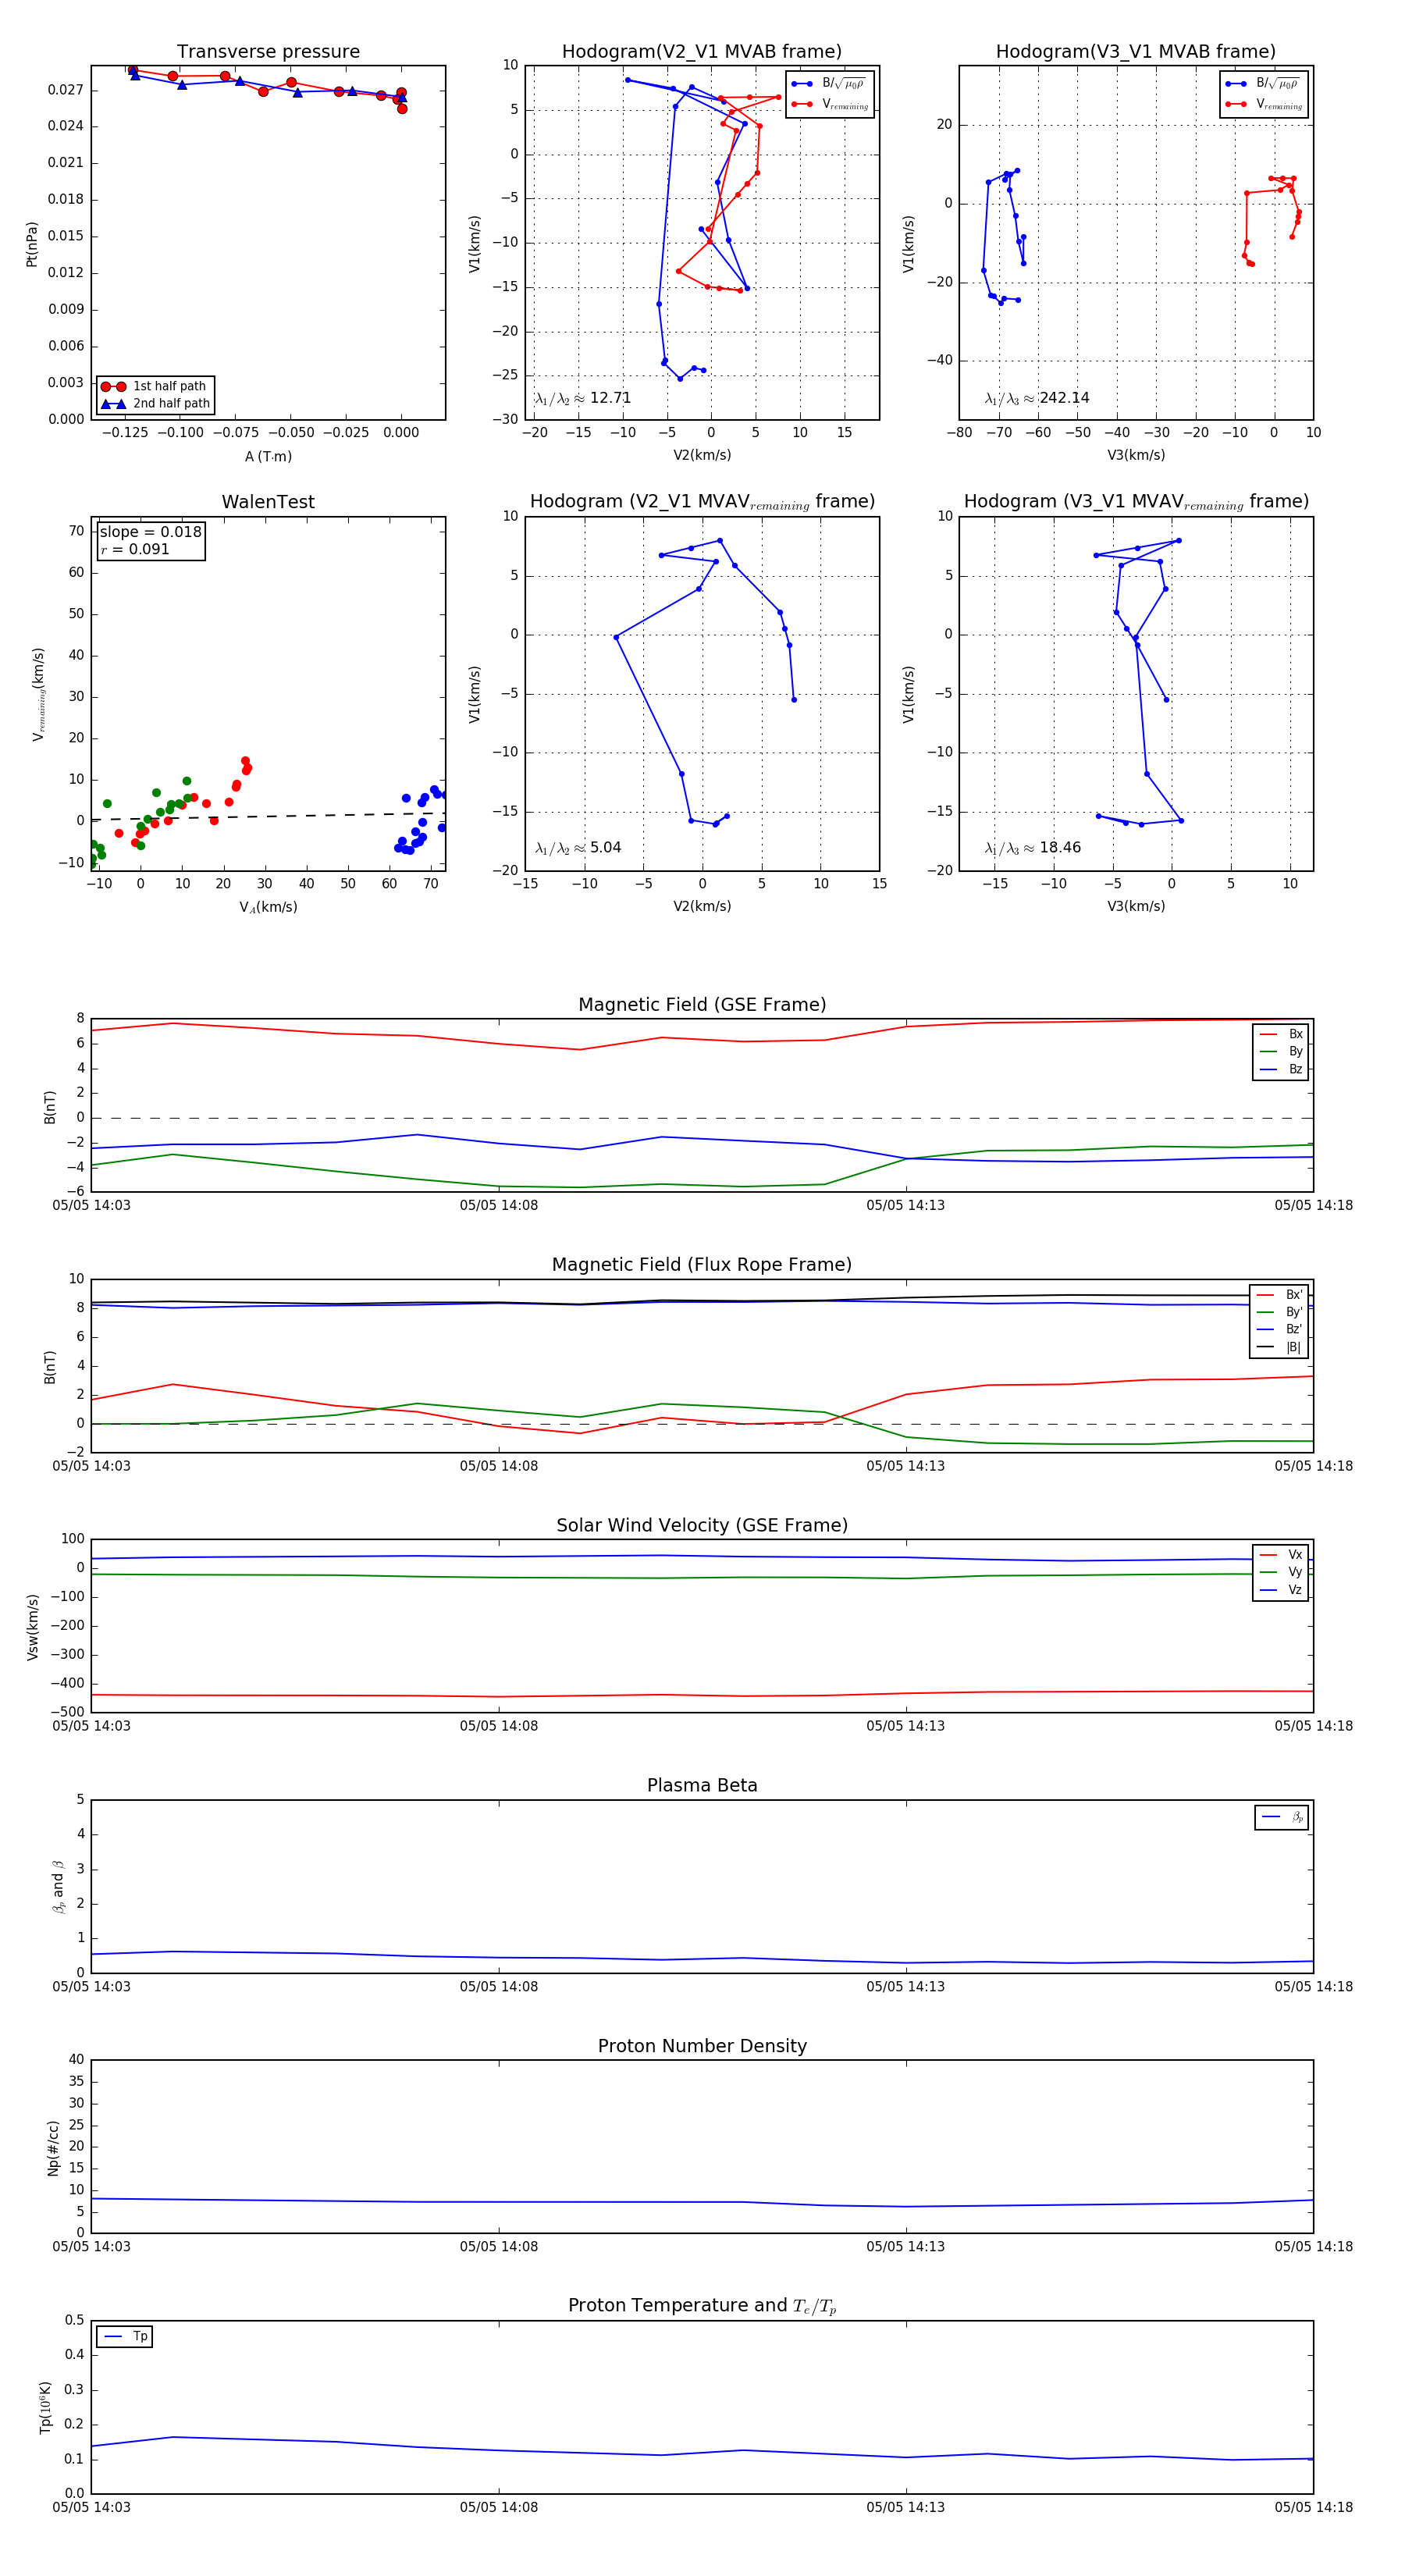Click the λ1/λ2 ≈ 12.71 annotation
Viewport: 1405px width, 2576px height.
583,398
